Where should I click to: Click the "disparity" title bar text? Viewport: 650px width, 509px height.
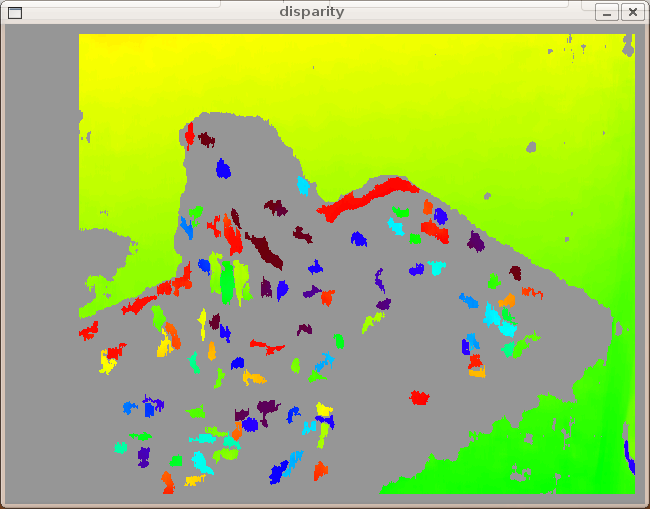coord(312,12)
